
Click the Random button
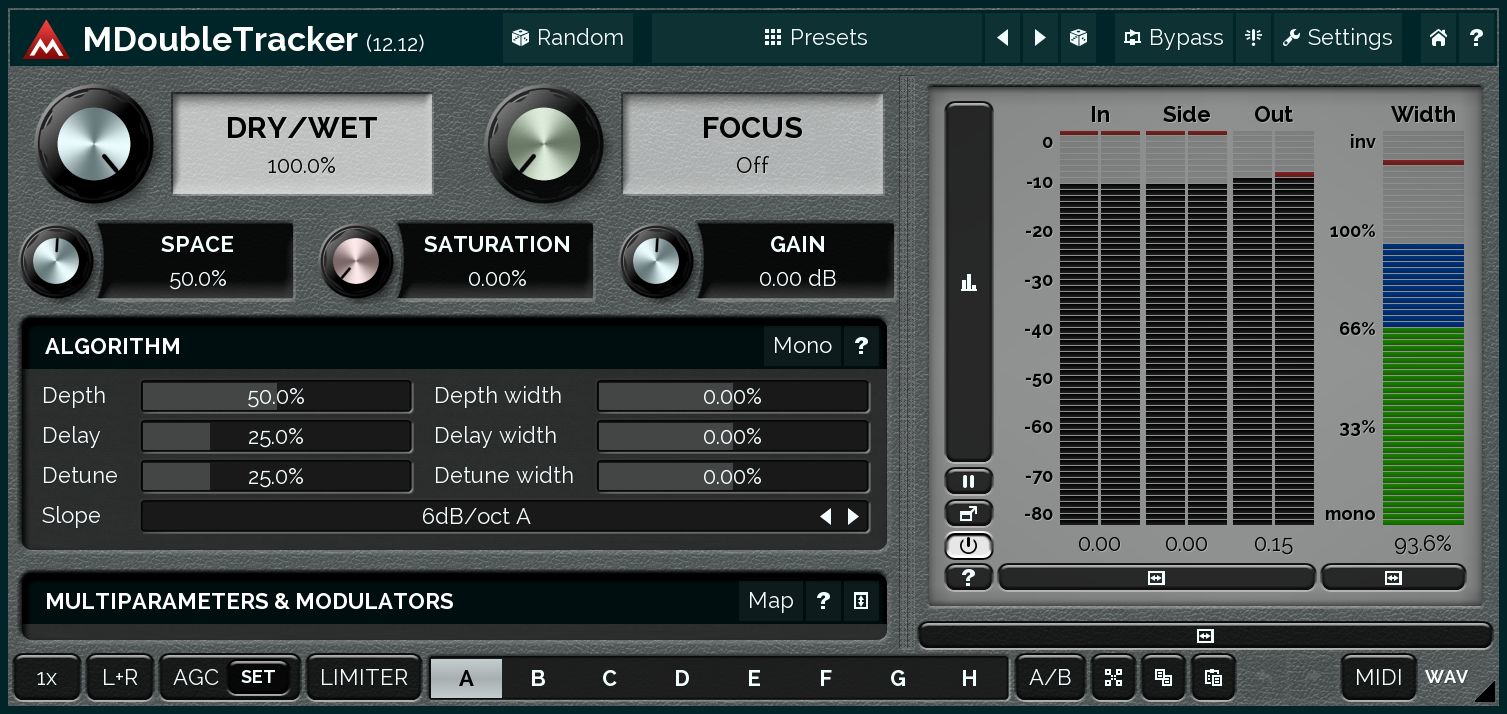tap(567, 38)
